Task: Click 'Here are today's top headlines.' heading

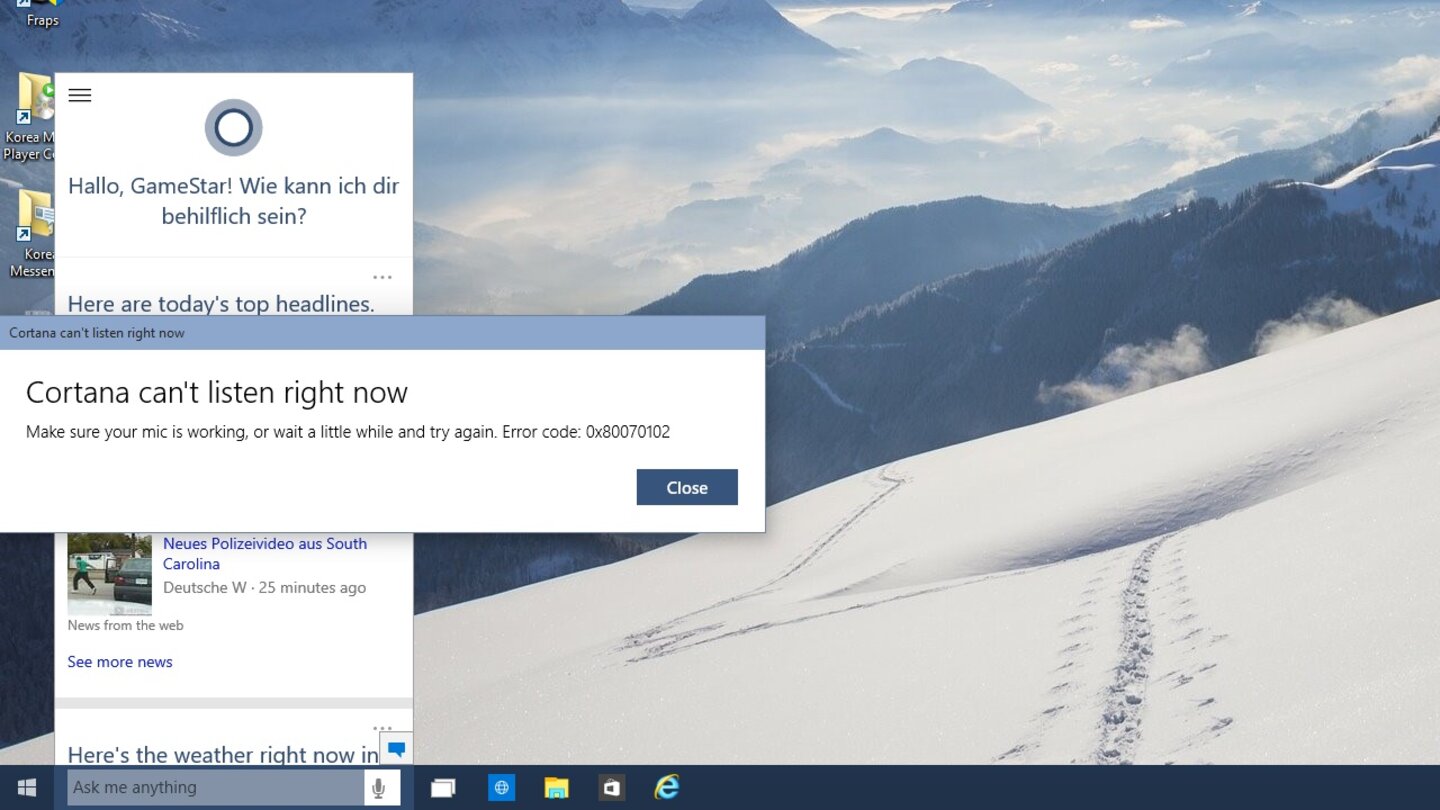Action: pos(221,303)
